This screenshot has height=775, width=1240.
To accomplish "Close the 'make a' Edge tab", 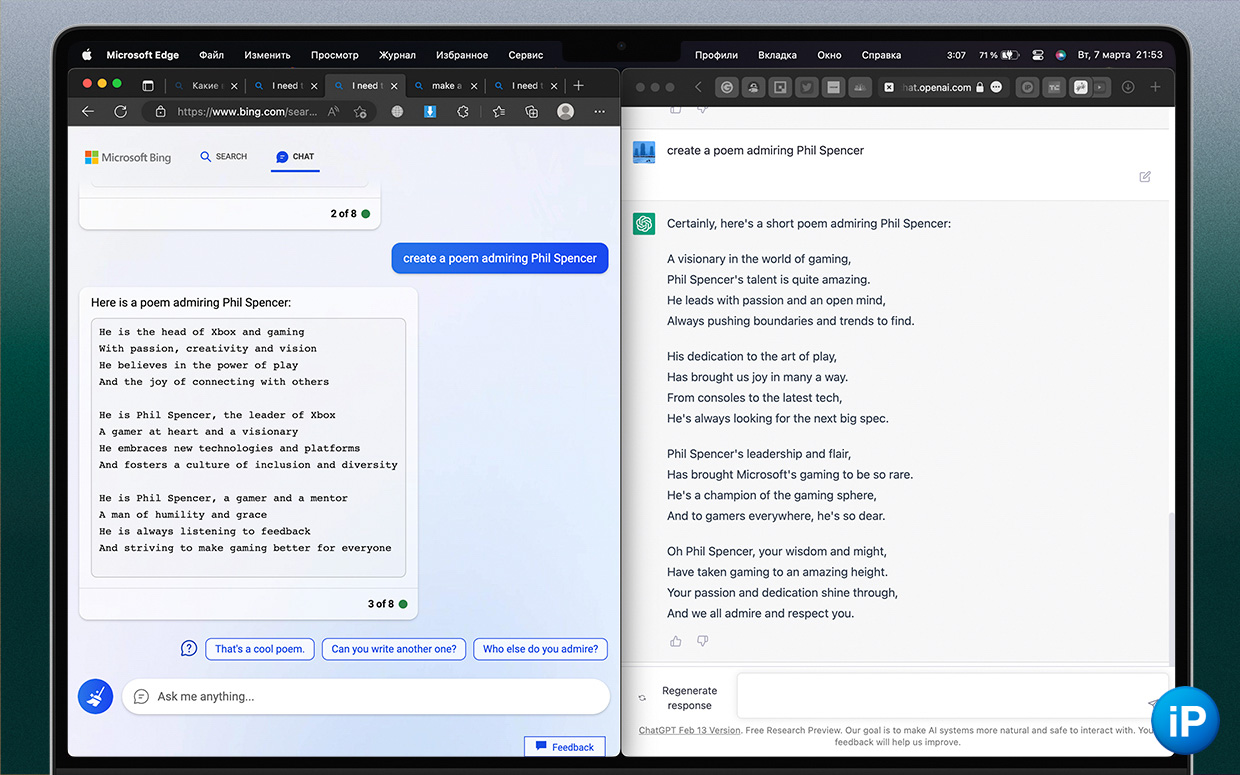I will click(473, 86).
